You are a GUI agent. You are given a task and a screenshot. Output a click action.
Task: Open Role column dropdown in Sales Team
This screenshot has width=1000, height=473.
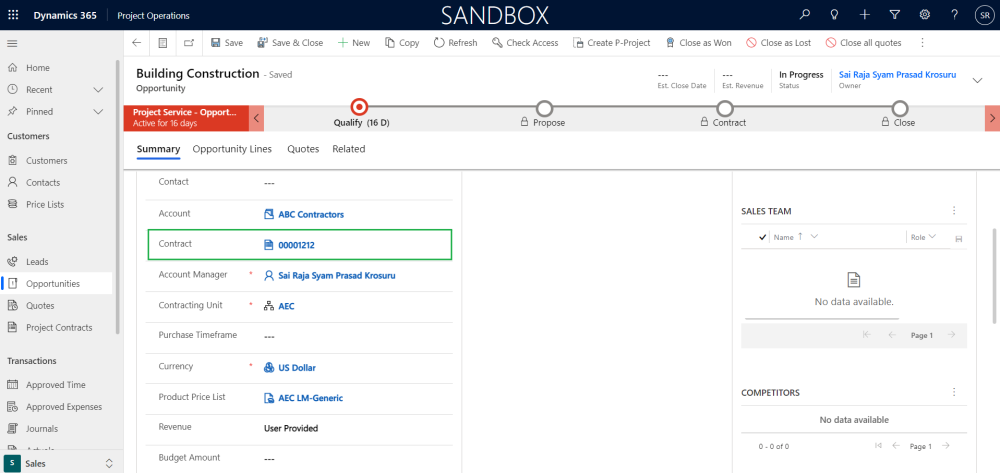(932, 236)
